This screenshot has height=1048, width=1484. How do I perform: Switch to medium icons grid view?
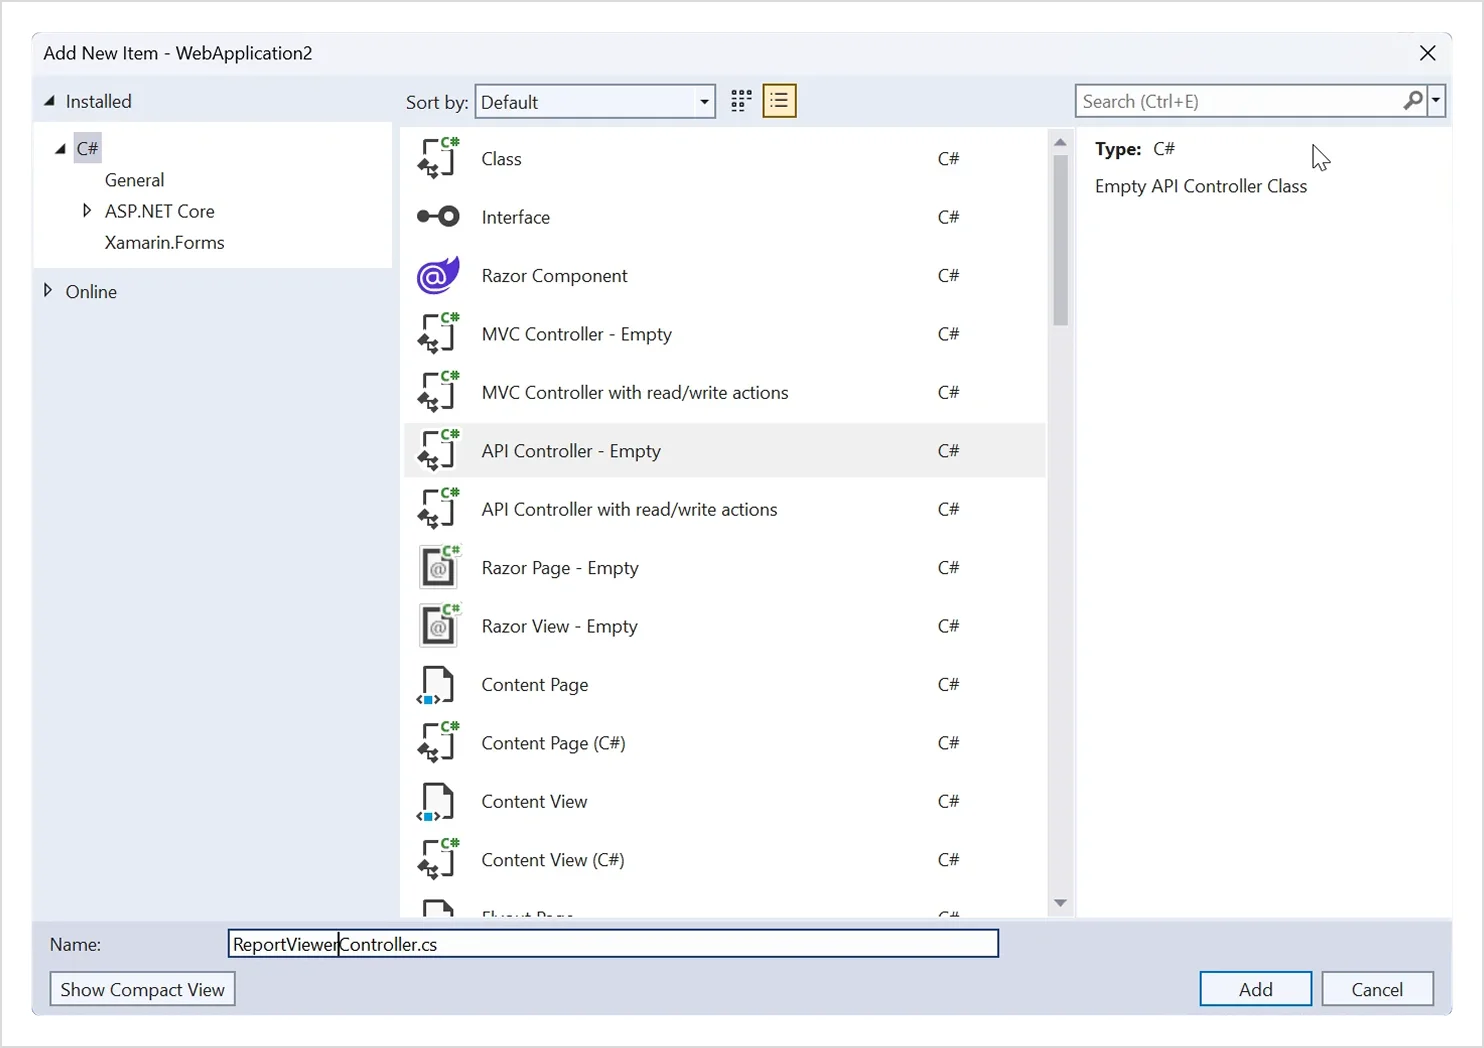[x=741, y=101]
